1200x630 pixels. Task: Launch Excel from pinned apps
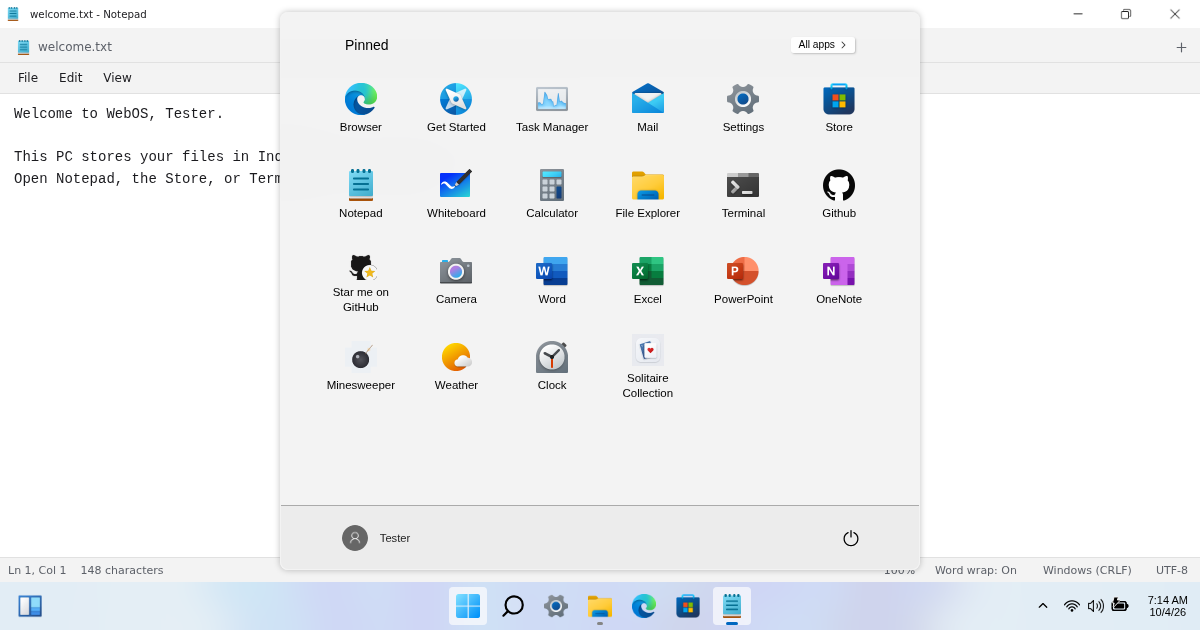[648, 280]
